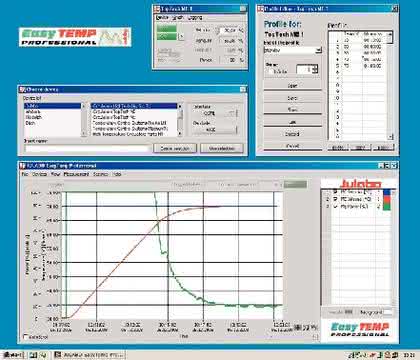
Task: Click first quick launch icon on taskbar
Action: pyautogui.click(x=33, y=355)
